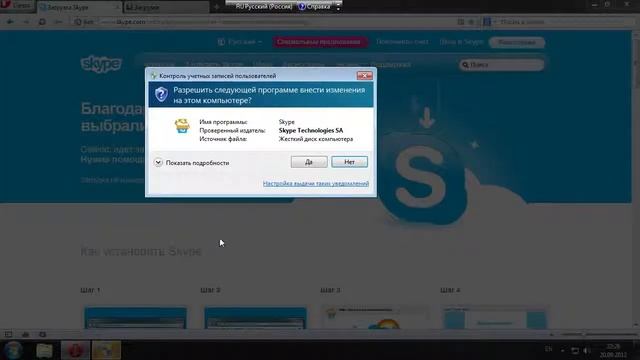Click the volume icon in system tray

tap(587, 351)
